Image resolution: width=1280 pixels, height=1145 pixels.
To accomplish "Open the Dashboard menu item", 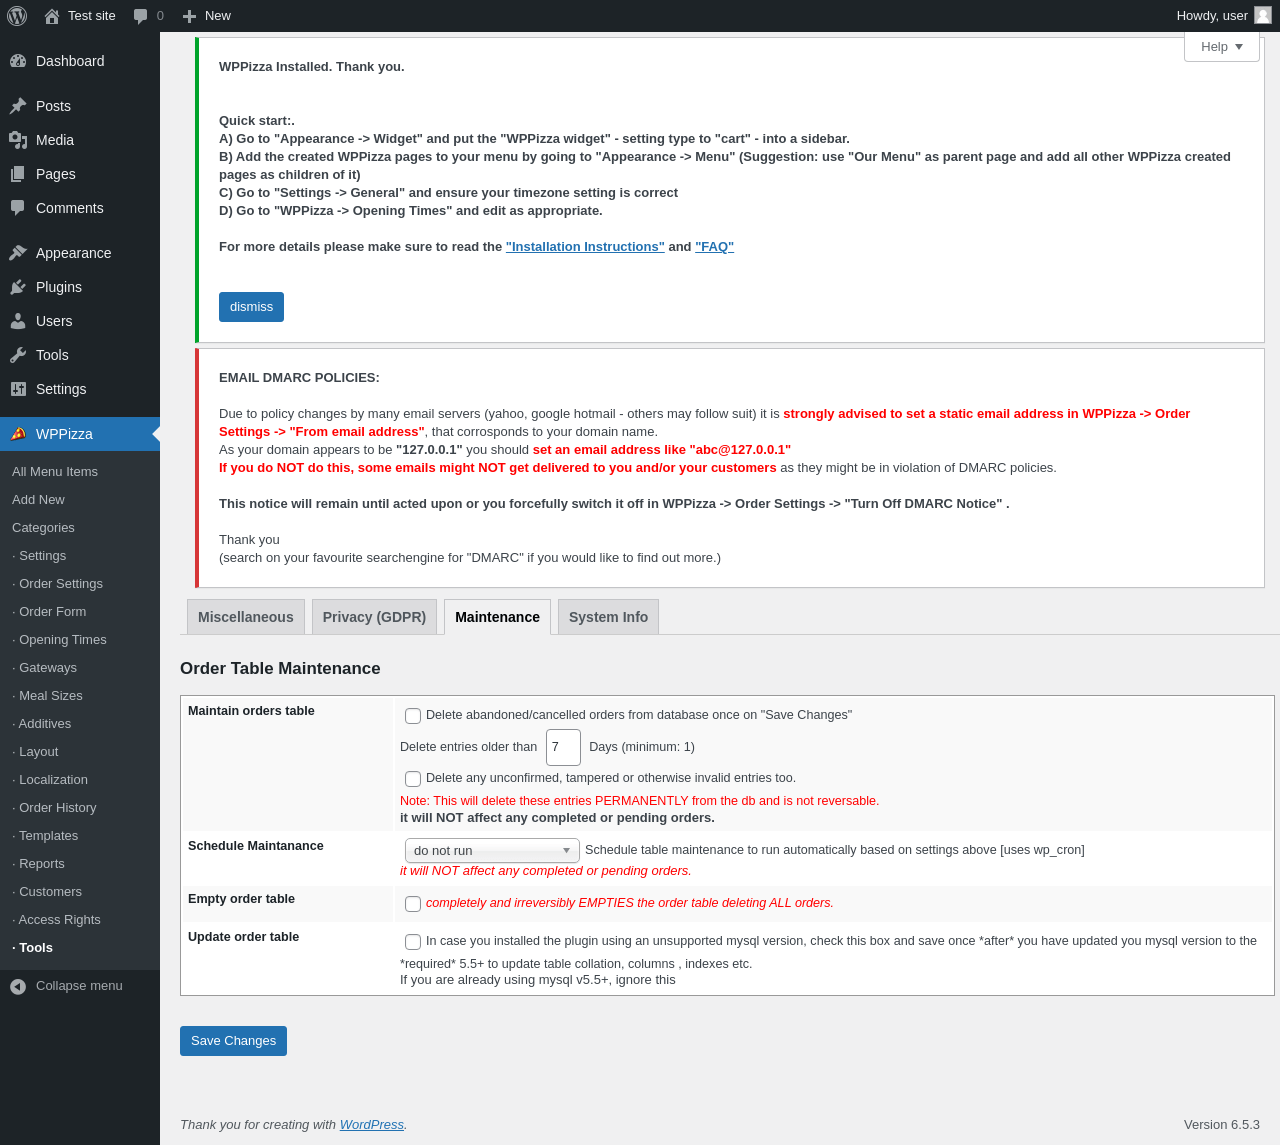I will pyautogui.click(x=80, y=61).
